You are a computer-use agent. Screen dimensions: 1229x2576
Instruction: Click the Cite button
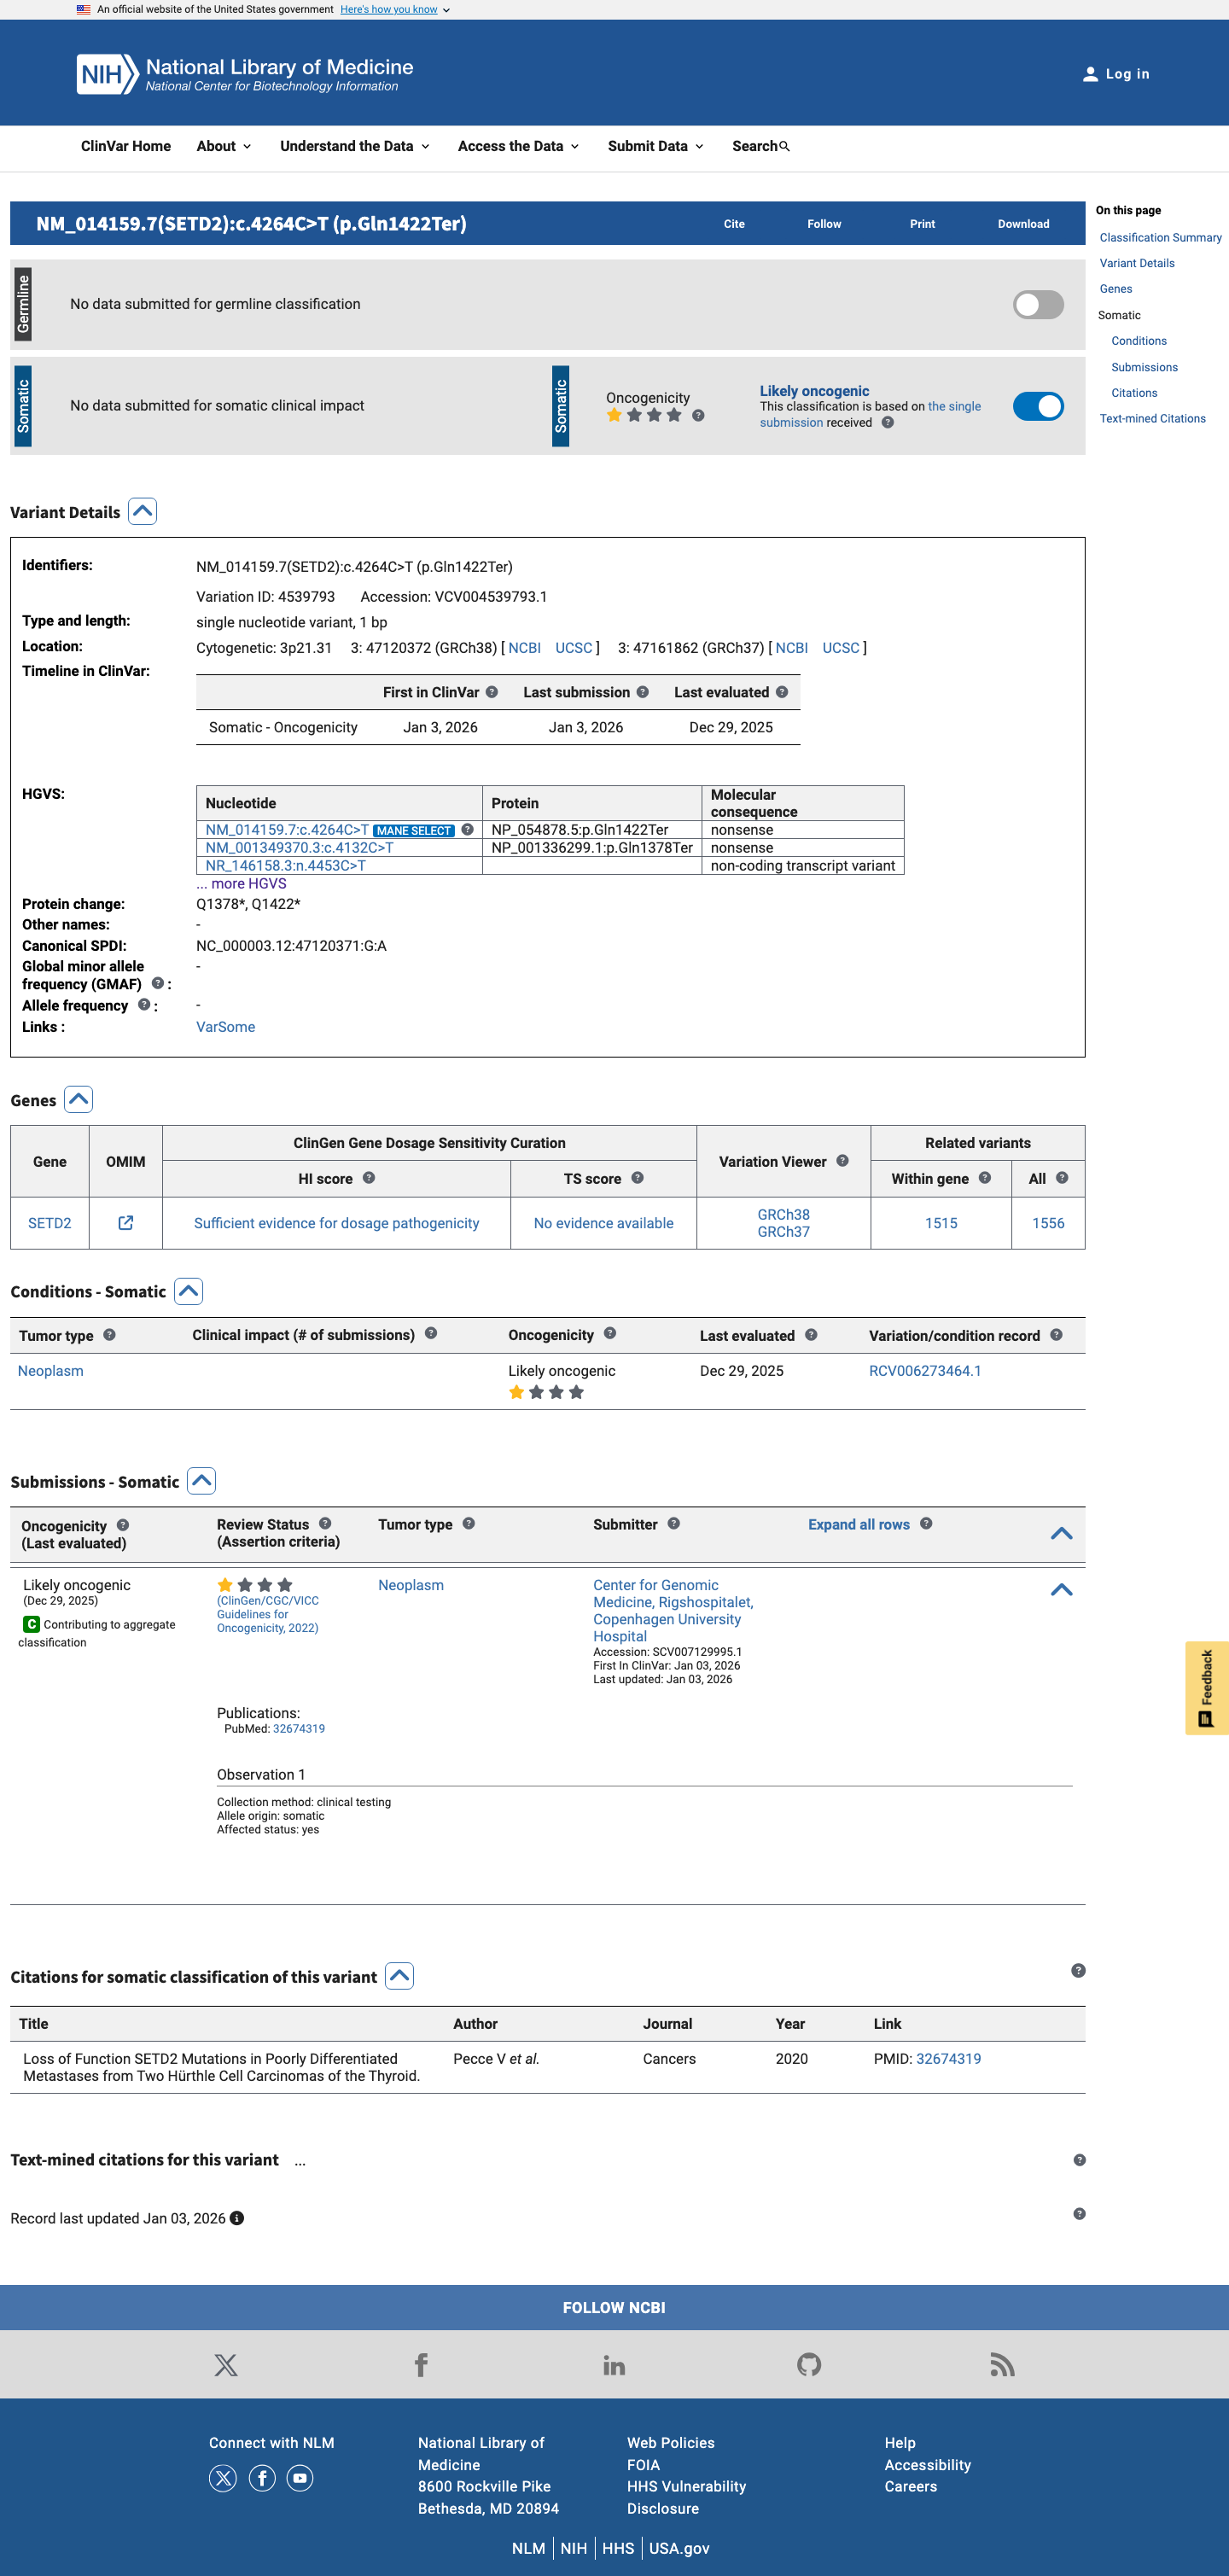[734, 224]
